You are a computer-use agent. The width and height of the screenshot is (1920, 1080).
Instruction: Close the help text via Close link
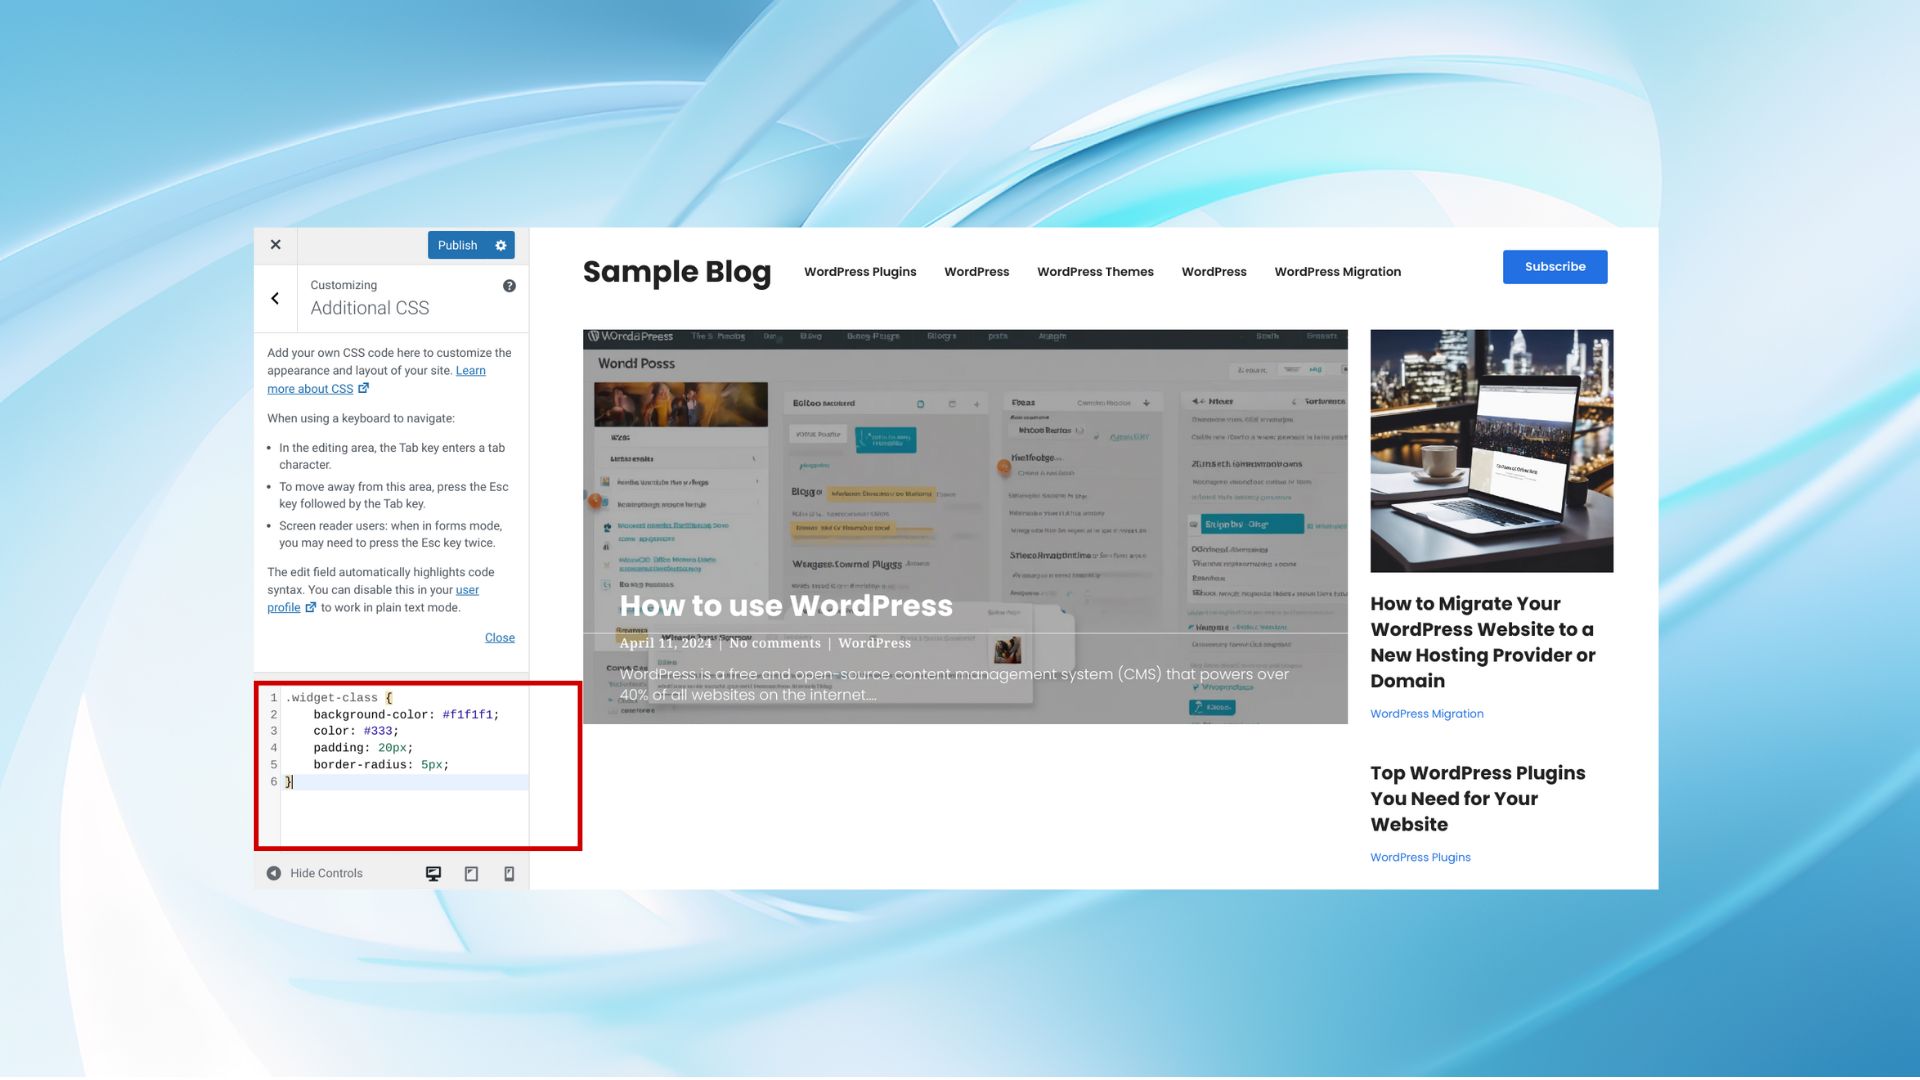(499, 638)
